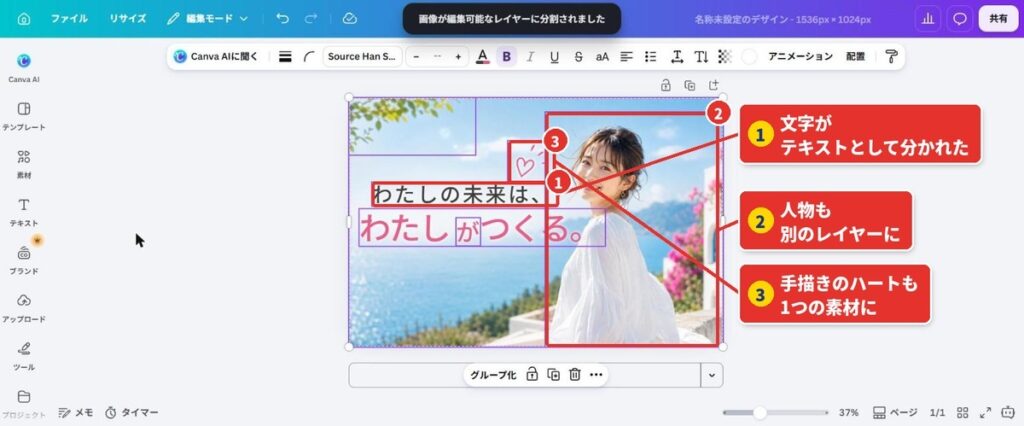Switch to grid view
This screenshot has height=426, width=1024.
click(962, 413)
